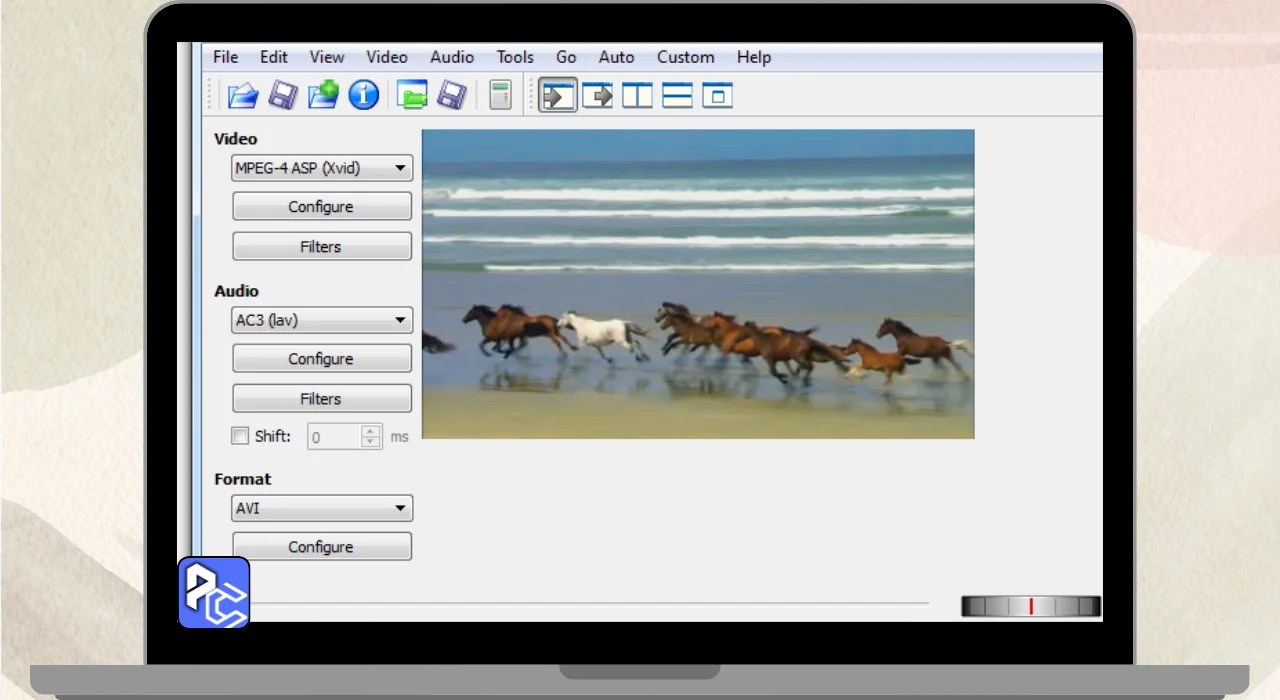This screenshot has height=700, width=1280.
Task: Open the MPEG-4 ASP (Xvid) video codec dropdown
Action: pyautogui.click(x=321, y=169)
